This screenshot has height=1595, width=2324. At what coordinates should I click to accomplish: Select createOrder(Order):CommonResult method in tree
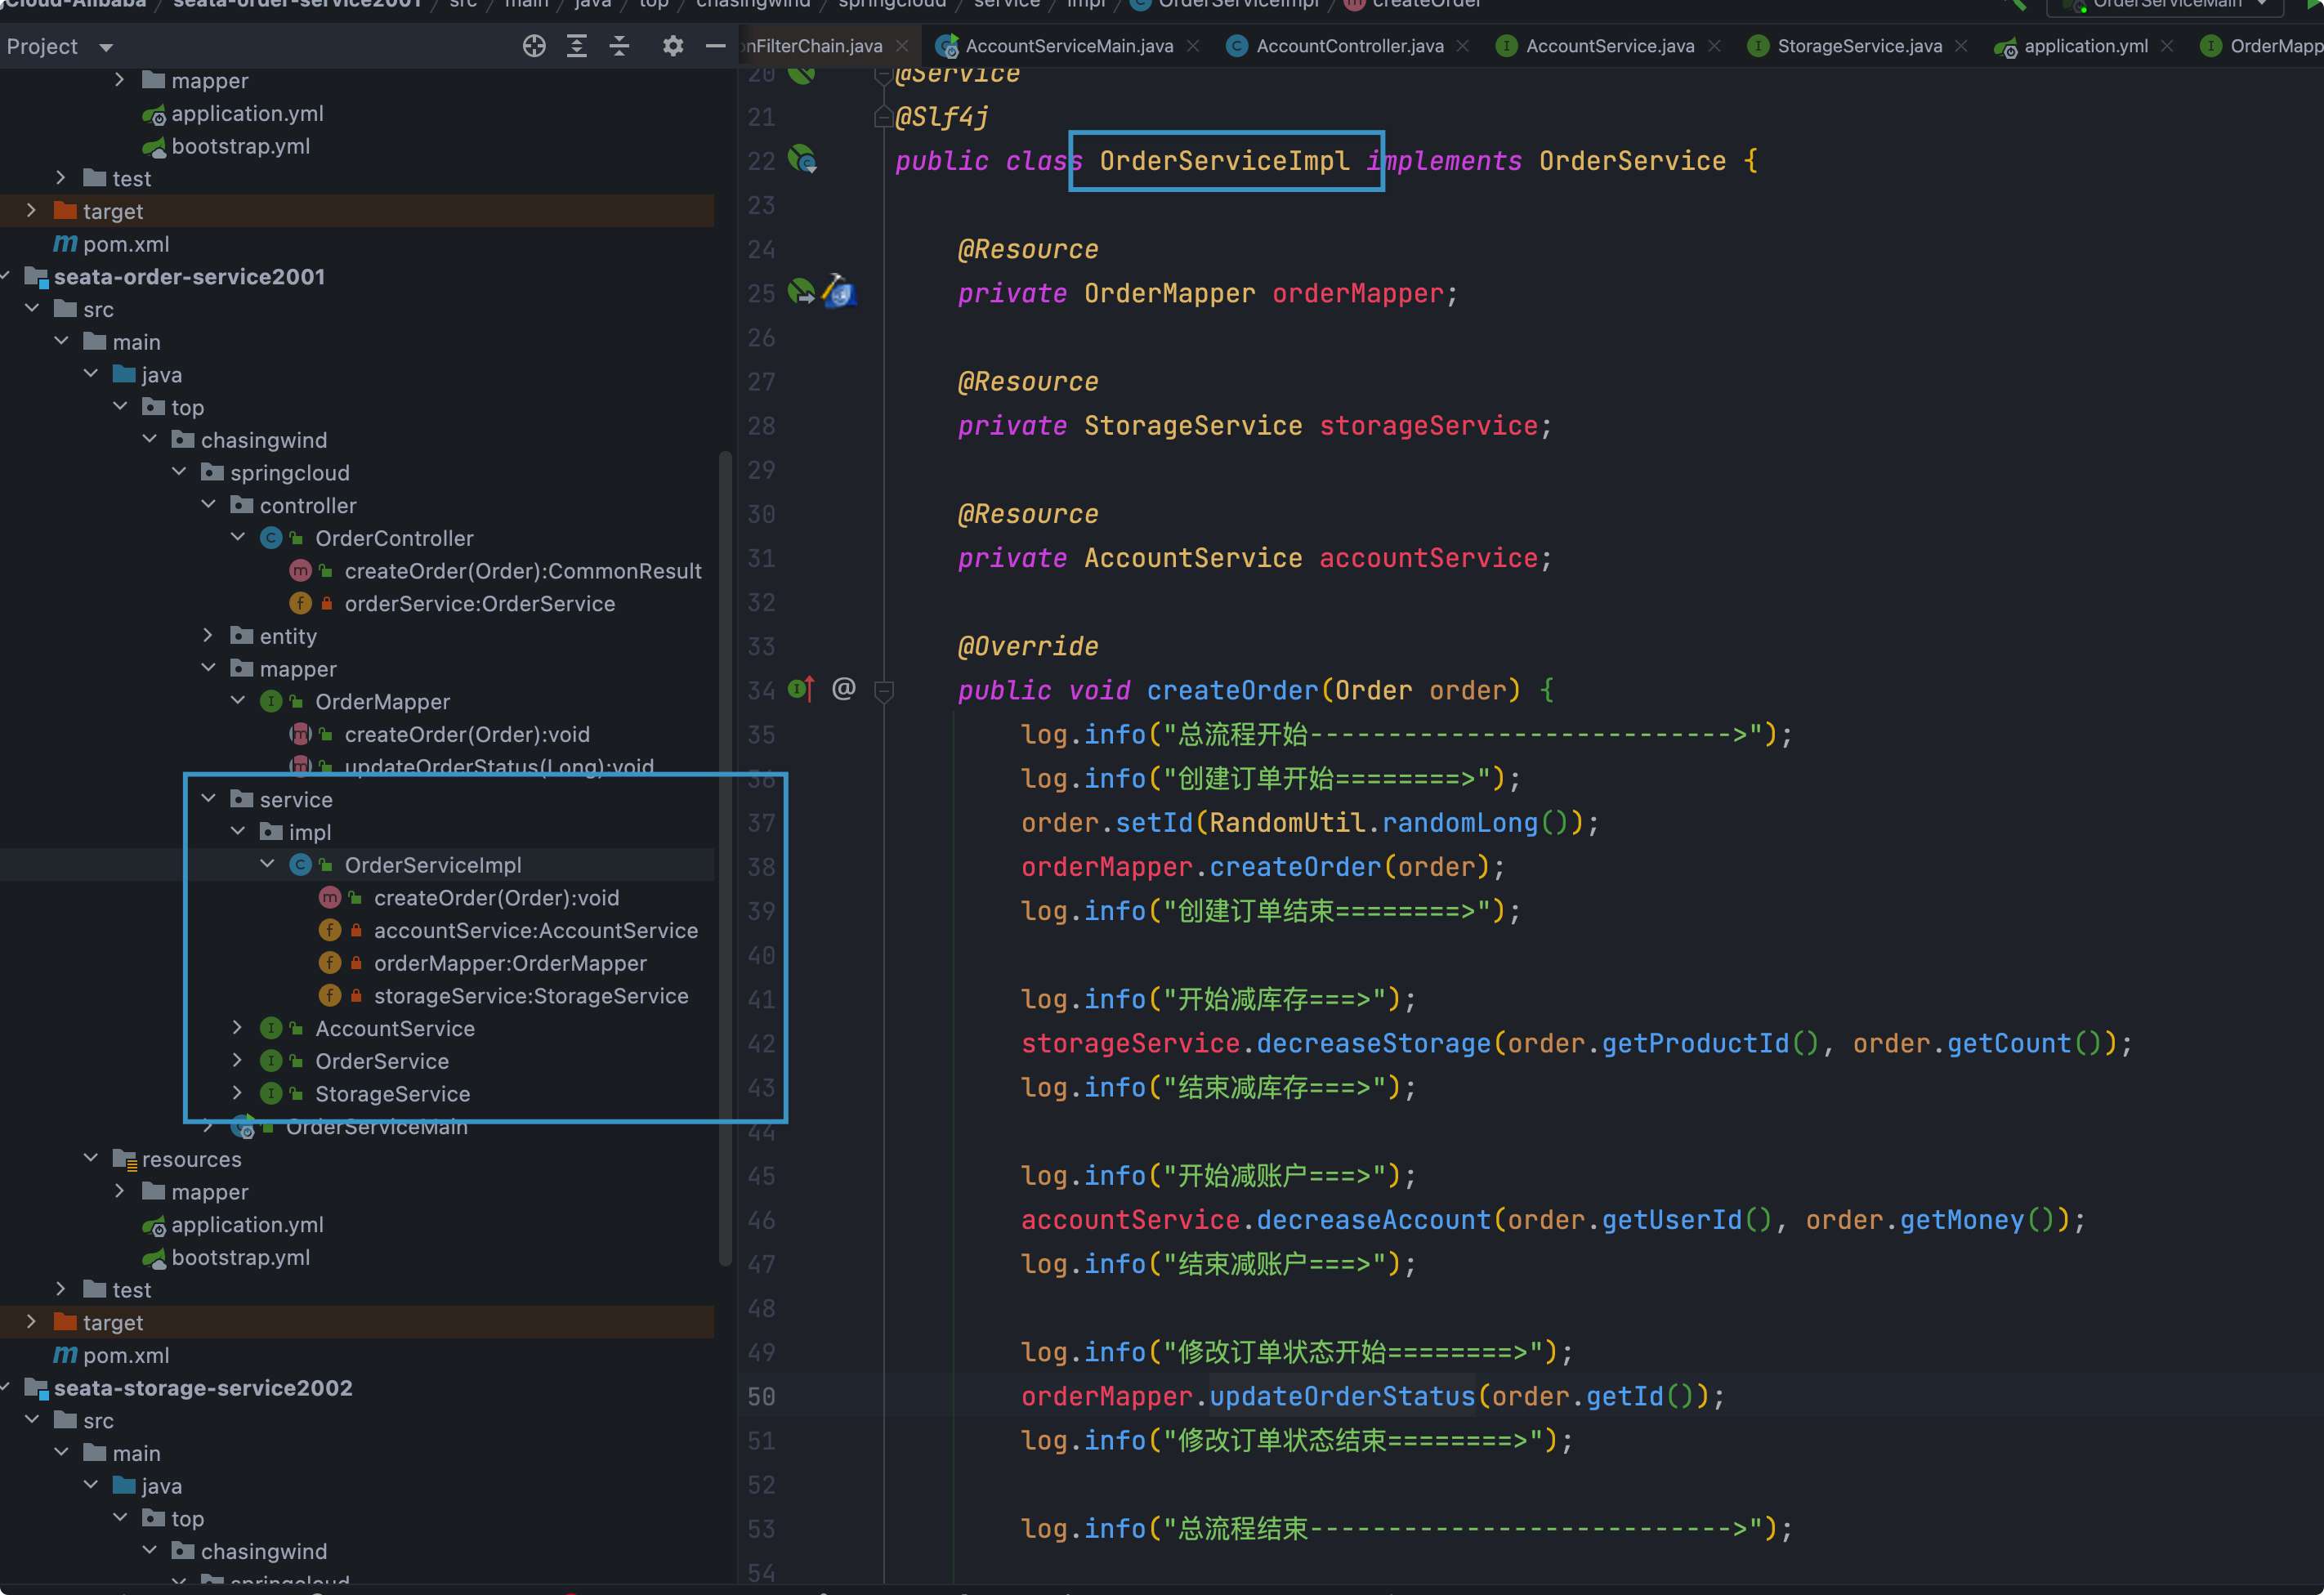(522, 571)
